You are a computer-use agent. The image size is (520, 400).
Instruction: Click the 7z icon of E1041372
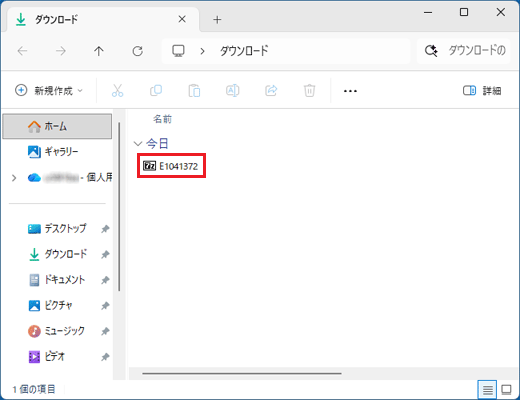[149, 166]
